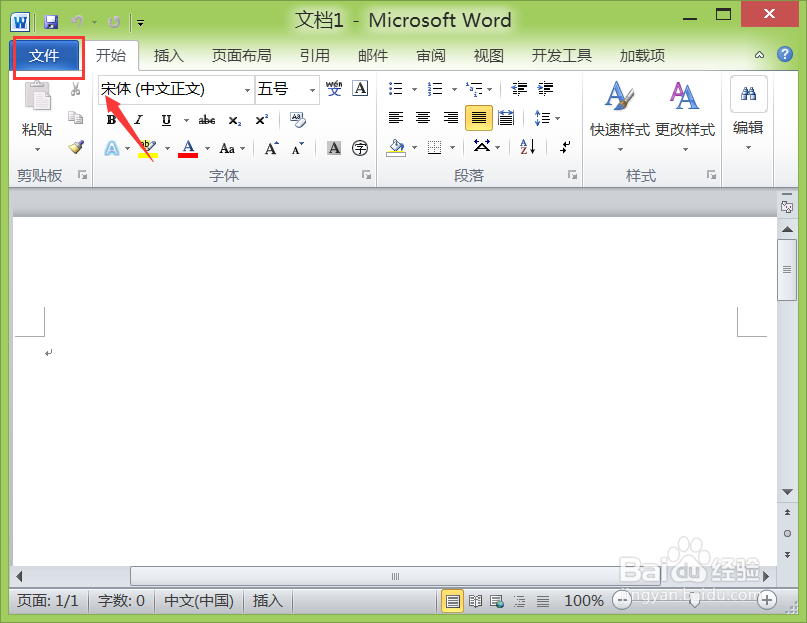Click the Asian layout icon
Screen dimensions: 807x623
[482, 147]
